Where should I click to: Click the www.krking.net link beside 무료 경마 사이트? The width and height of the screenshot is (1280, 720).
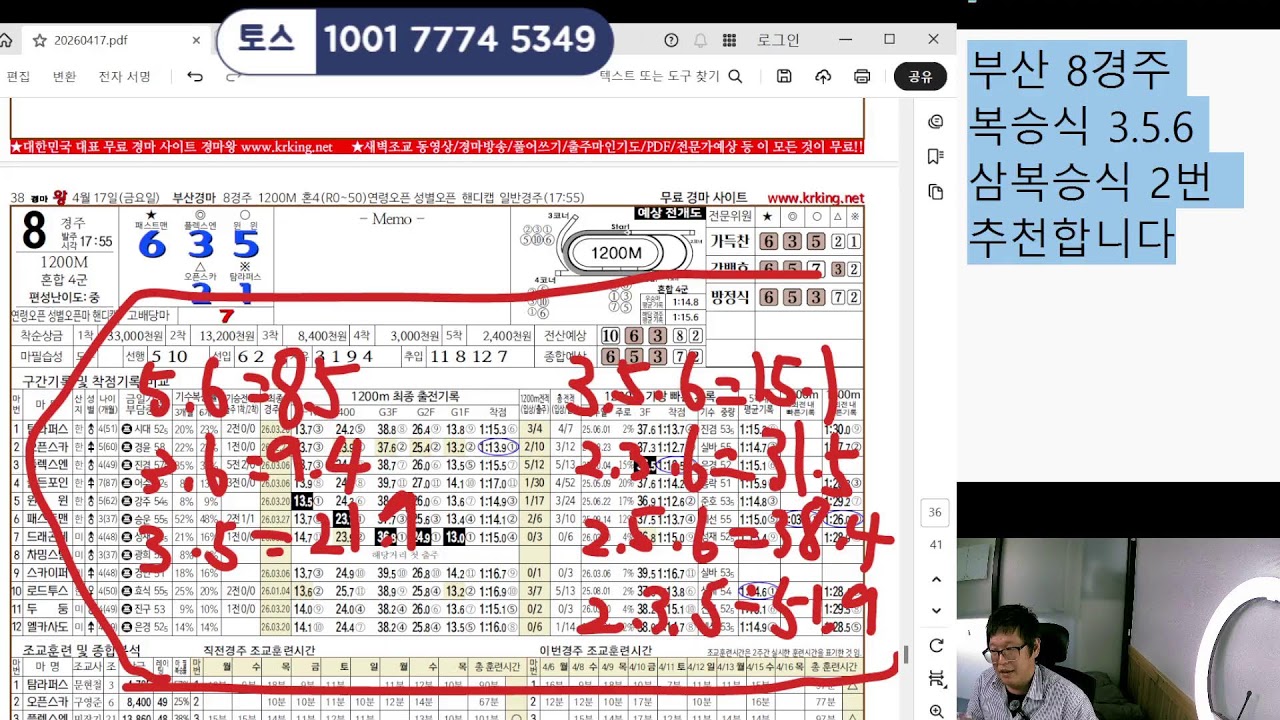pyautogui.click(x=815, y=198)
